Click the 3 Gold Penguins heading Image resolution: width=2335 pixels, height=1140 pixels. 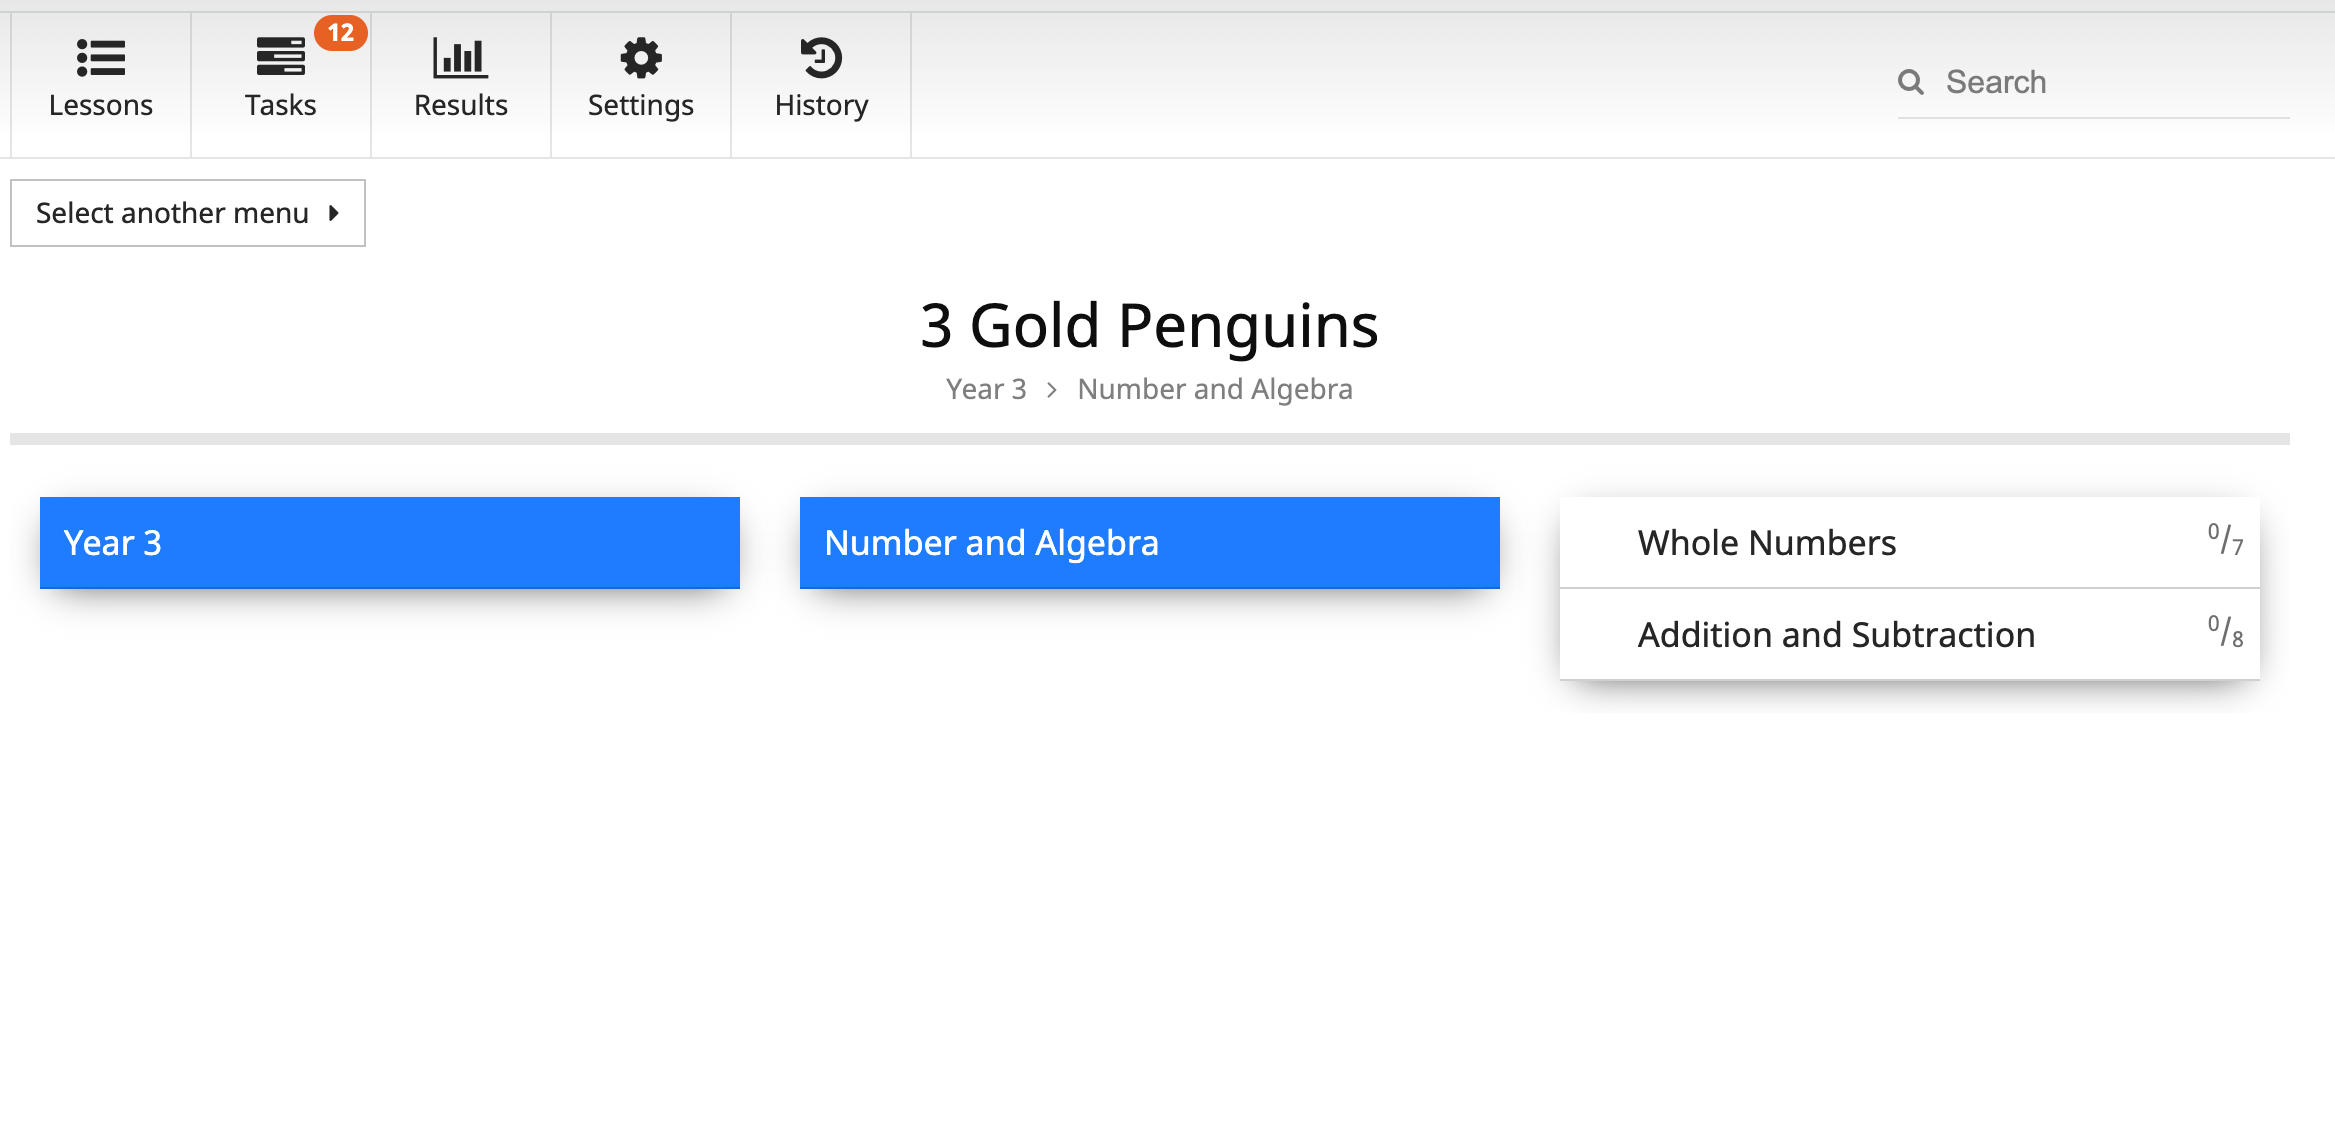pyautogui.click(x=1149, y=326)
